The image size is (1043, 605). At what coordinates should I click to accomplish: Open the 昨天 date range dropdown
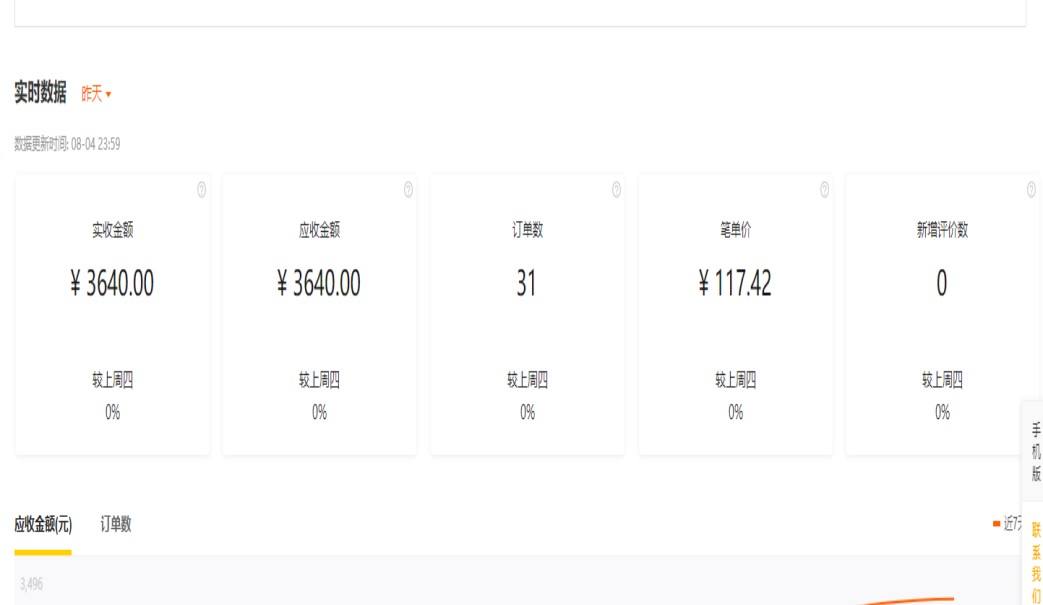click(96, 94)
